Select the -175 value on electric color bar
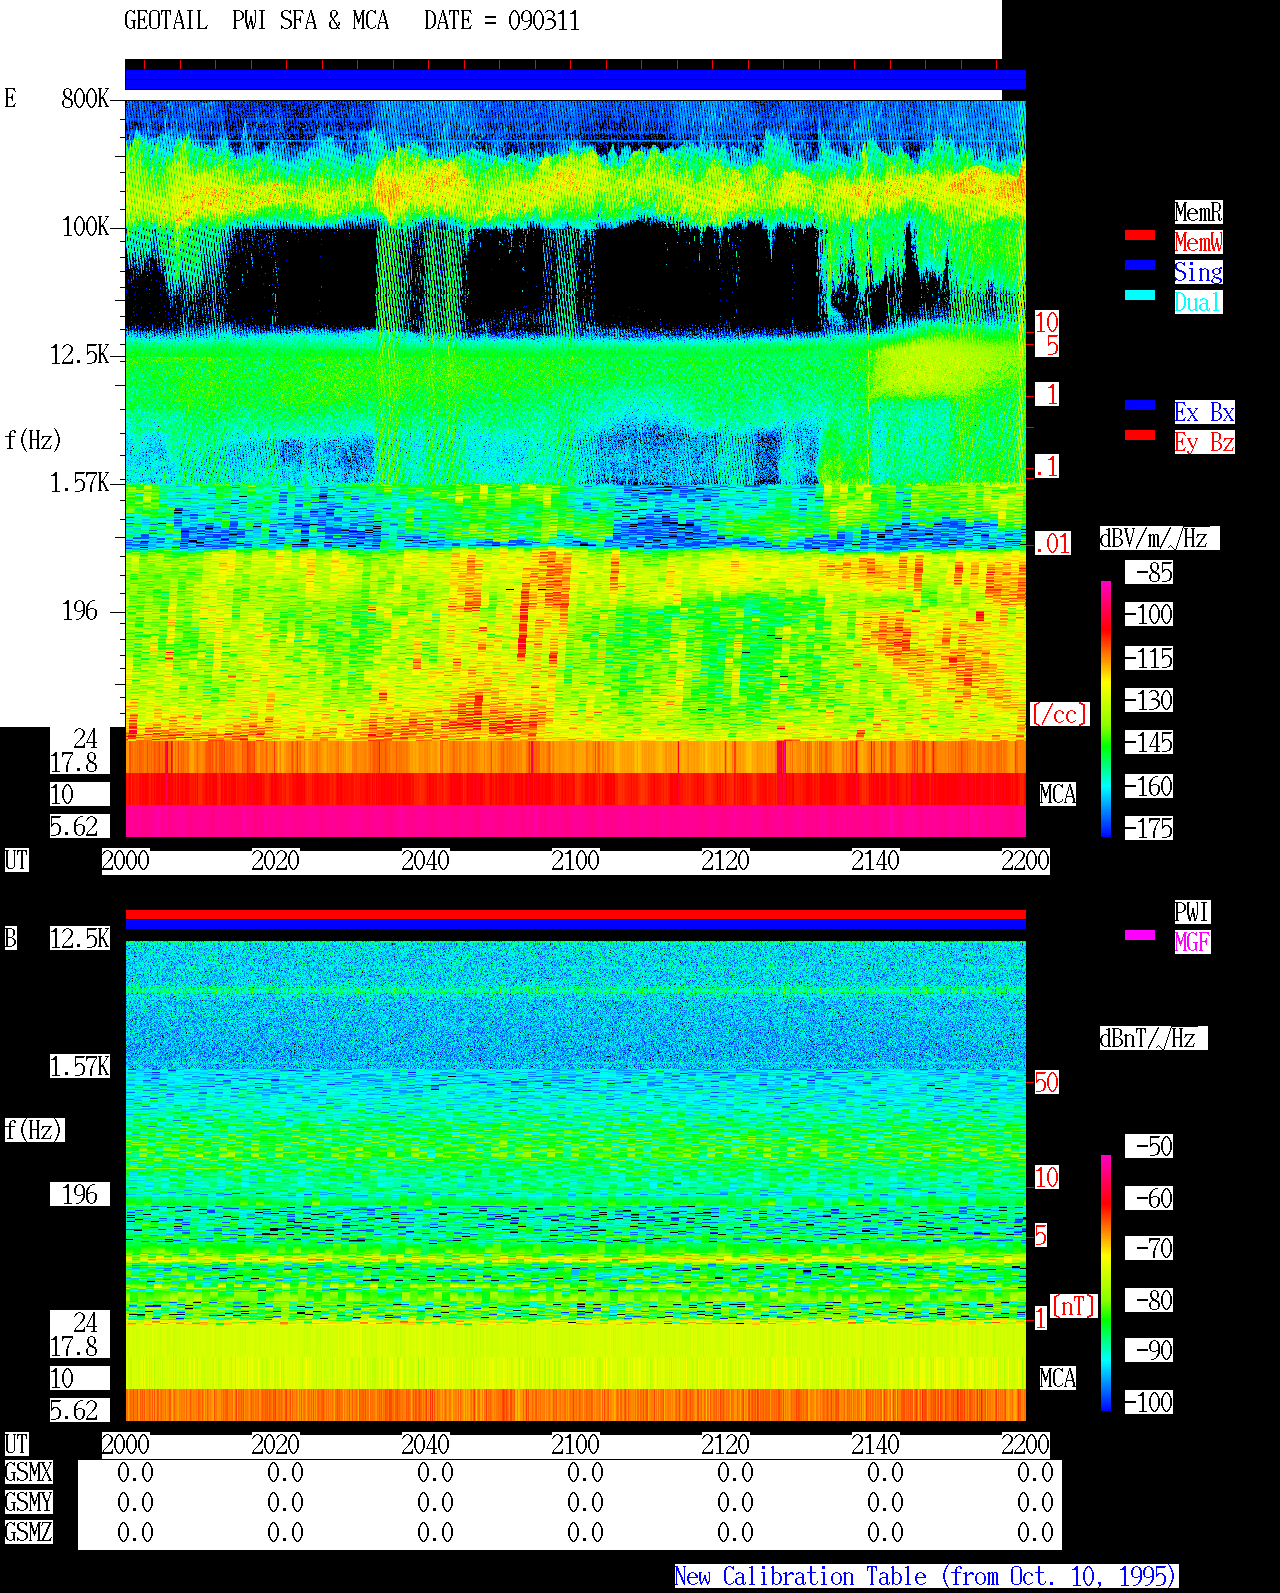Viewport: 1280px width, 1593px height. pos(1149,828)
